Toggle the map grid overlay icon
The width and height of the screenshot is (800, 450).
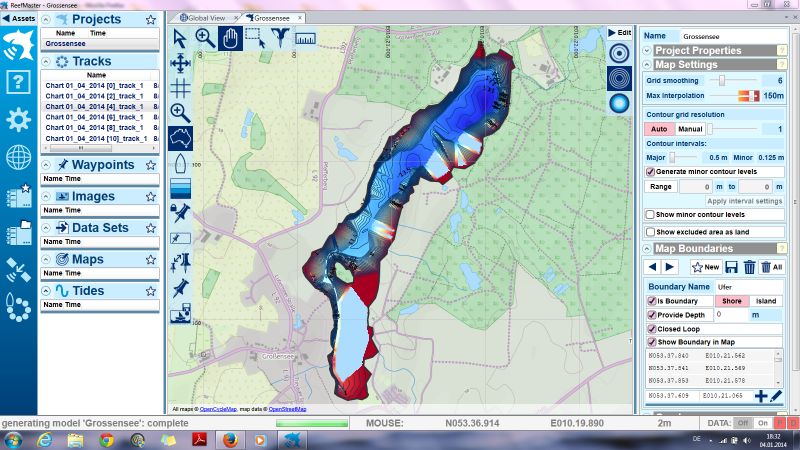(x=181, y=87)
